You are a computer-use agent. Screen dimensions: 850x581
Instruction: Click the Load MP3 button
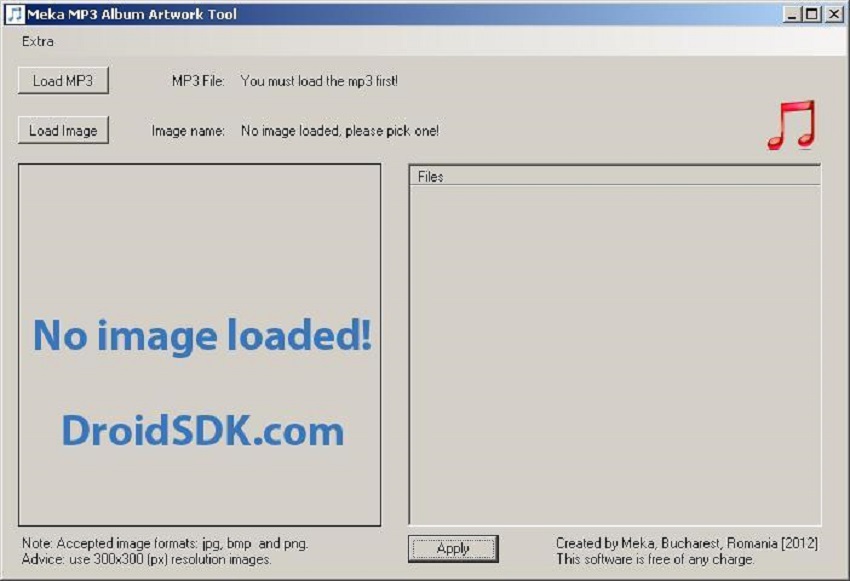63,81
